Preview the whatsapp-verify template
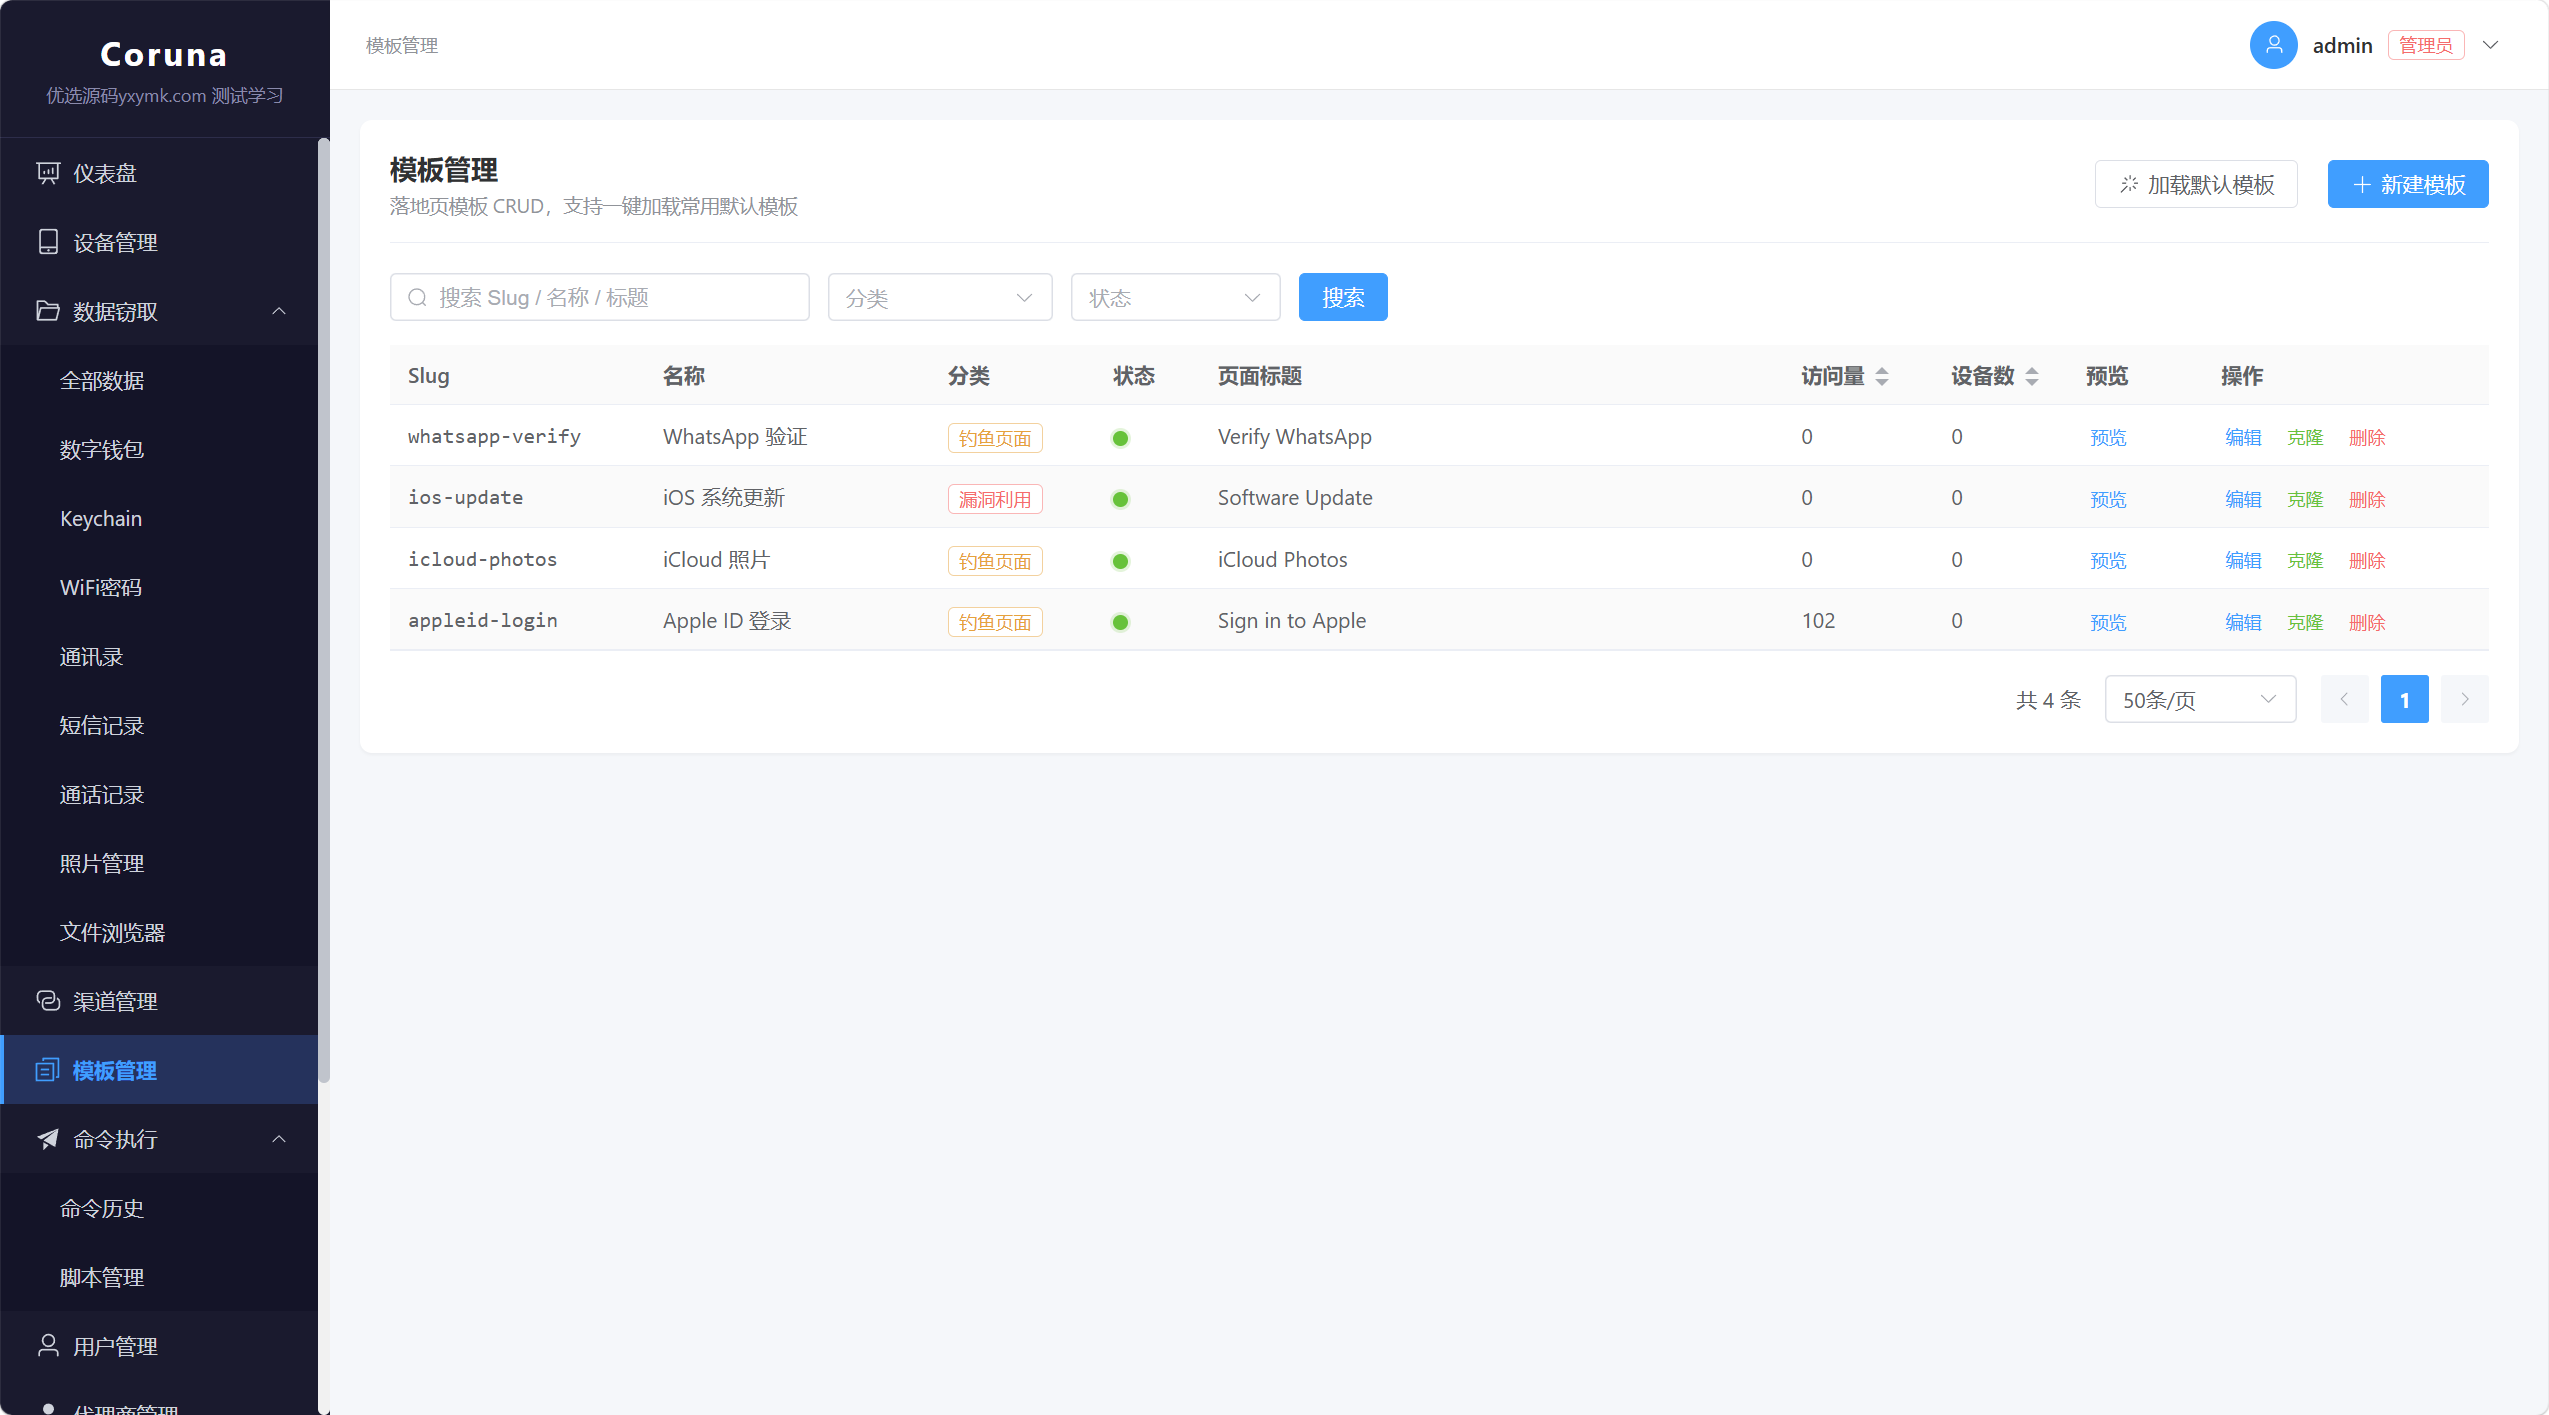Viewport: 2549px width, 1415px height. [x=2108, y=437]
